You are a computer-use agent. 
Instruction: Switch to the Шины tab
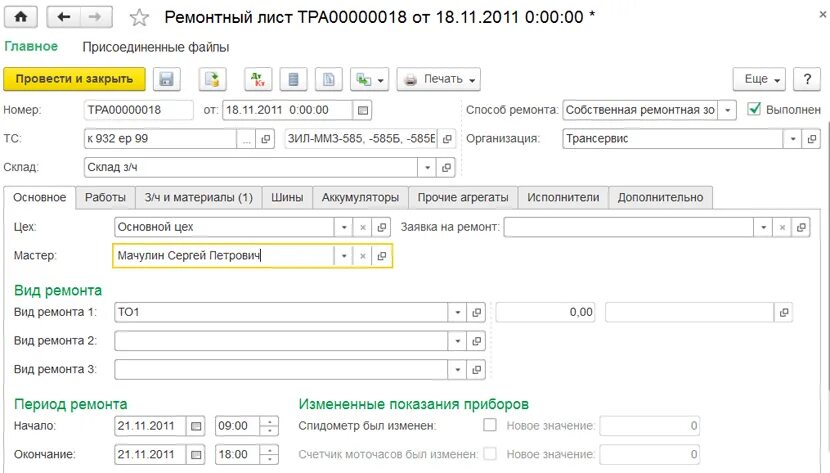287,197
